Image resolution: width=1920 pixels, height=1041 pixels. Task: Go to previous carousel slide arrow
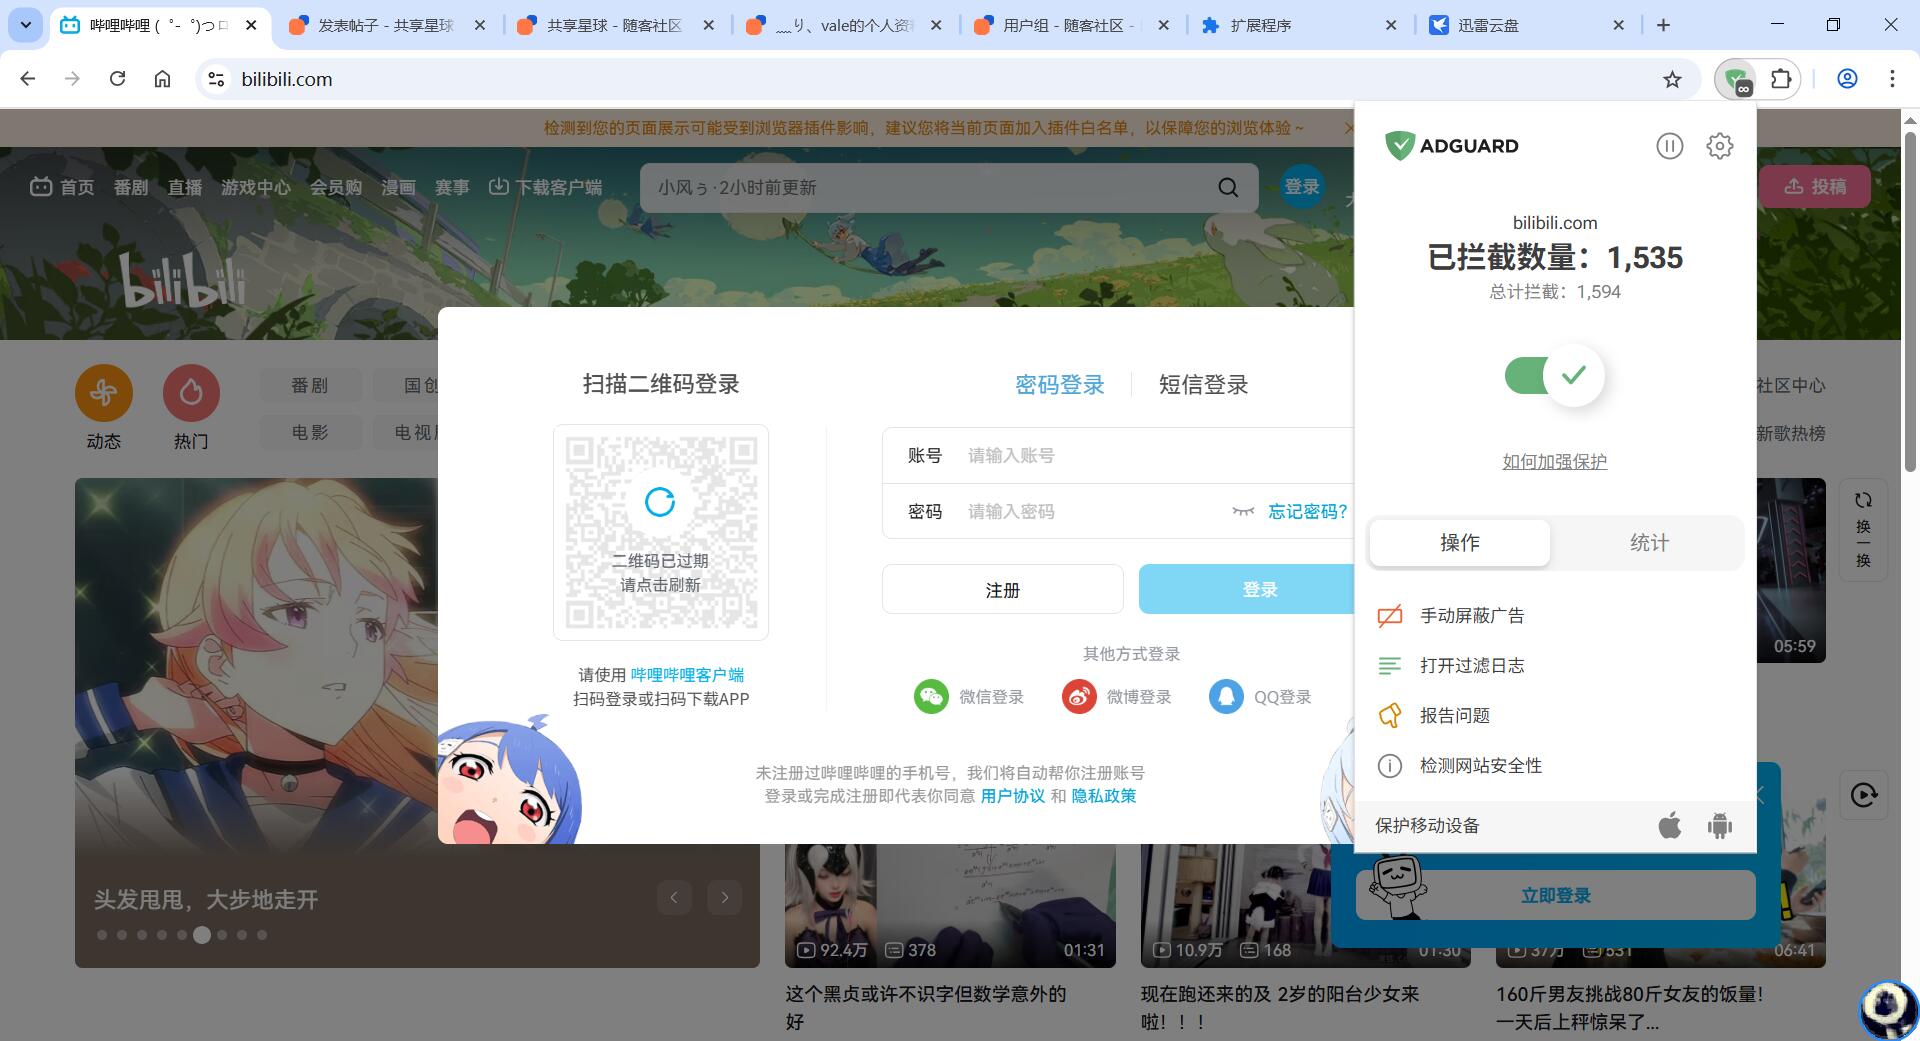674,898
